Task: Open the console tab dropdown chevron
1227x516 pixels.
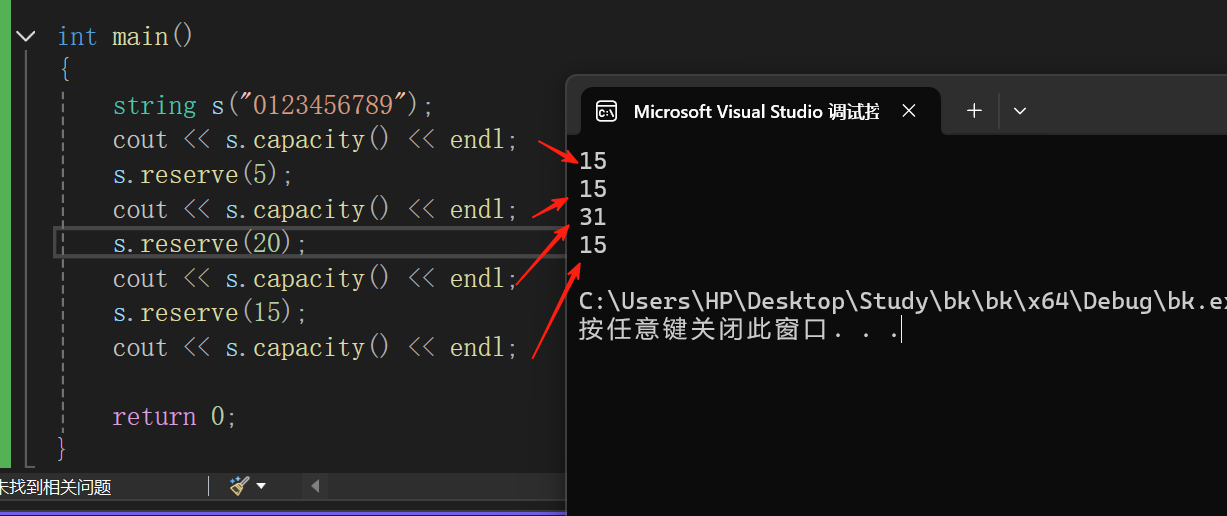Action: tap(1020, 111)
